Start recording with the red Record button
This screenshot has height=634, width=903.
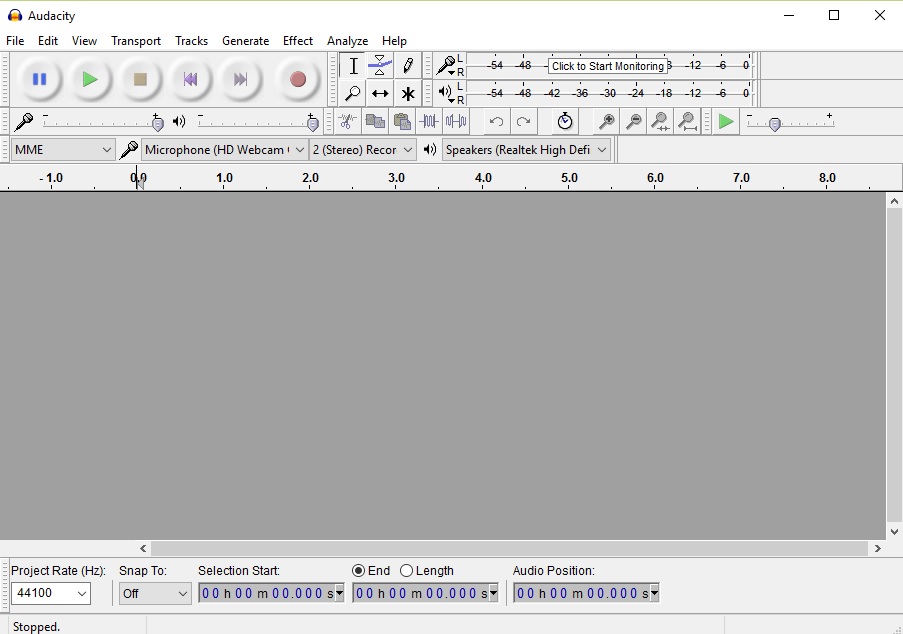298,79
